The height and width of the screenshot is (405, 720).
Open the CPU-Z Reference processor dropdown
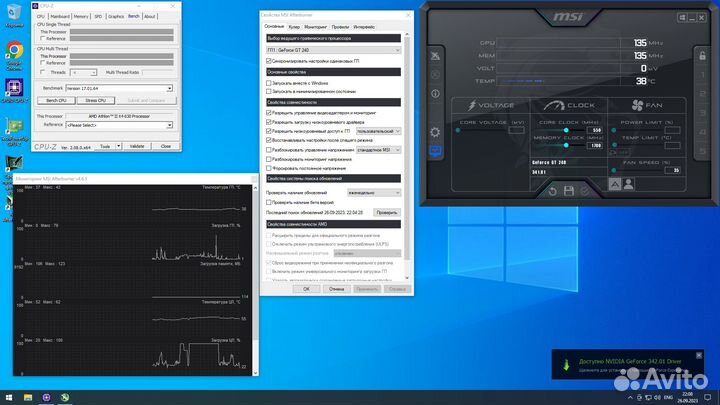coord(119,125)
